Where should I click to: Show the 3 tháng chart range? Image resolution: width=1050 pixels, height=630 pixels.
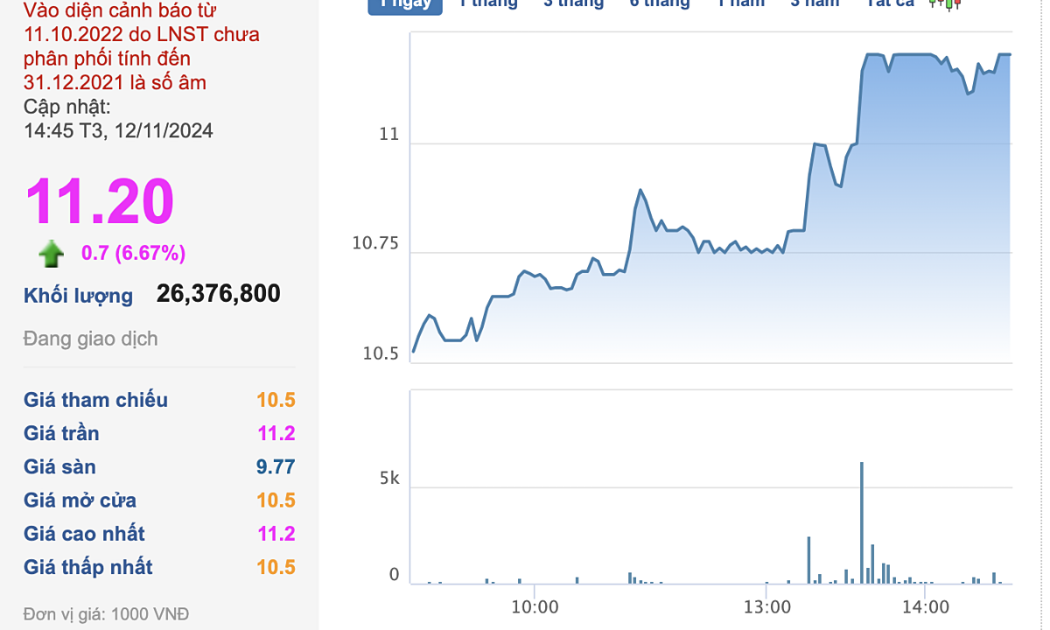tap(573, 3)
